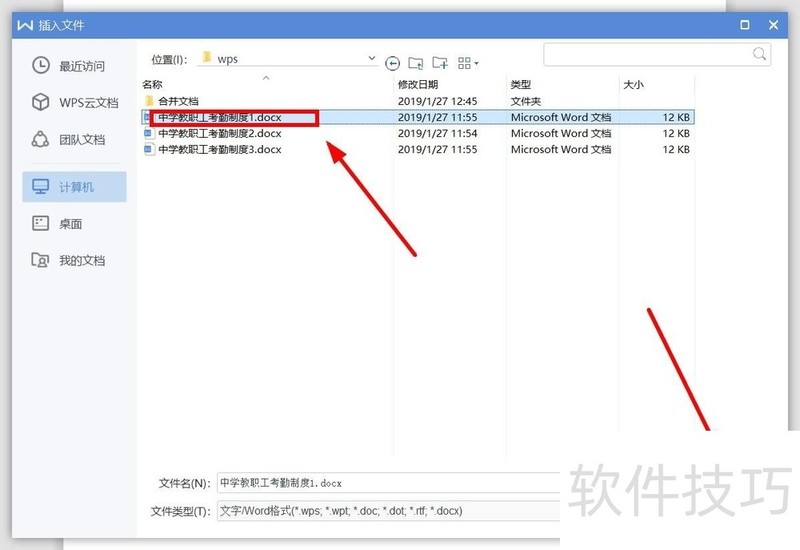Select file 中学教职工考勤制度2.docx
Screen dimensions: 800x550
tap(418, 133)
